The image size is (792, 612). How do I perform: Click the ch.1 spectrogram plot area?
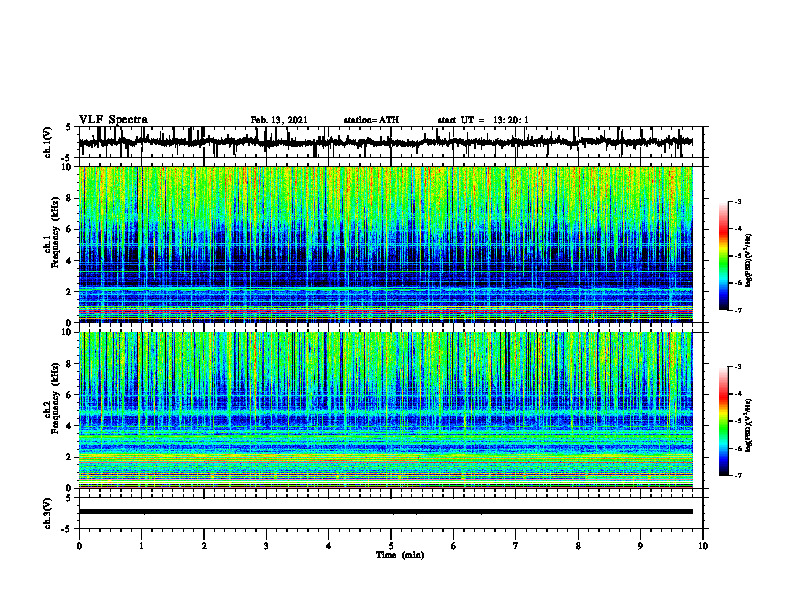tap(386, 244)
